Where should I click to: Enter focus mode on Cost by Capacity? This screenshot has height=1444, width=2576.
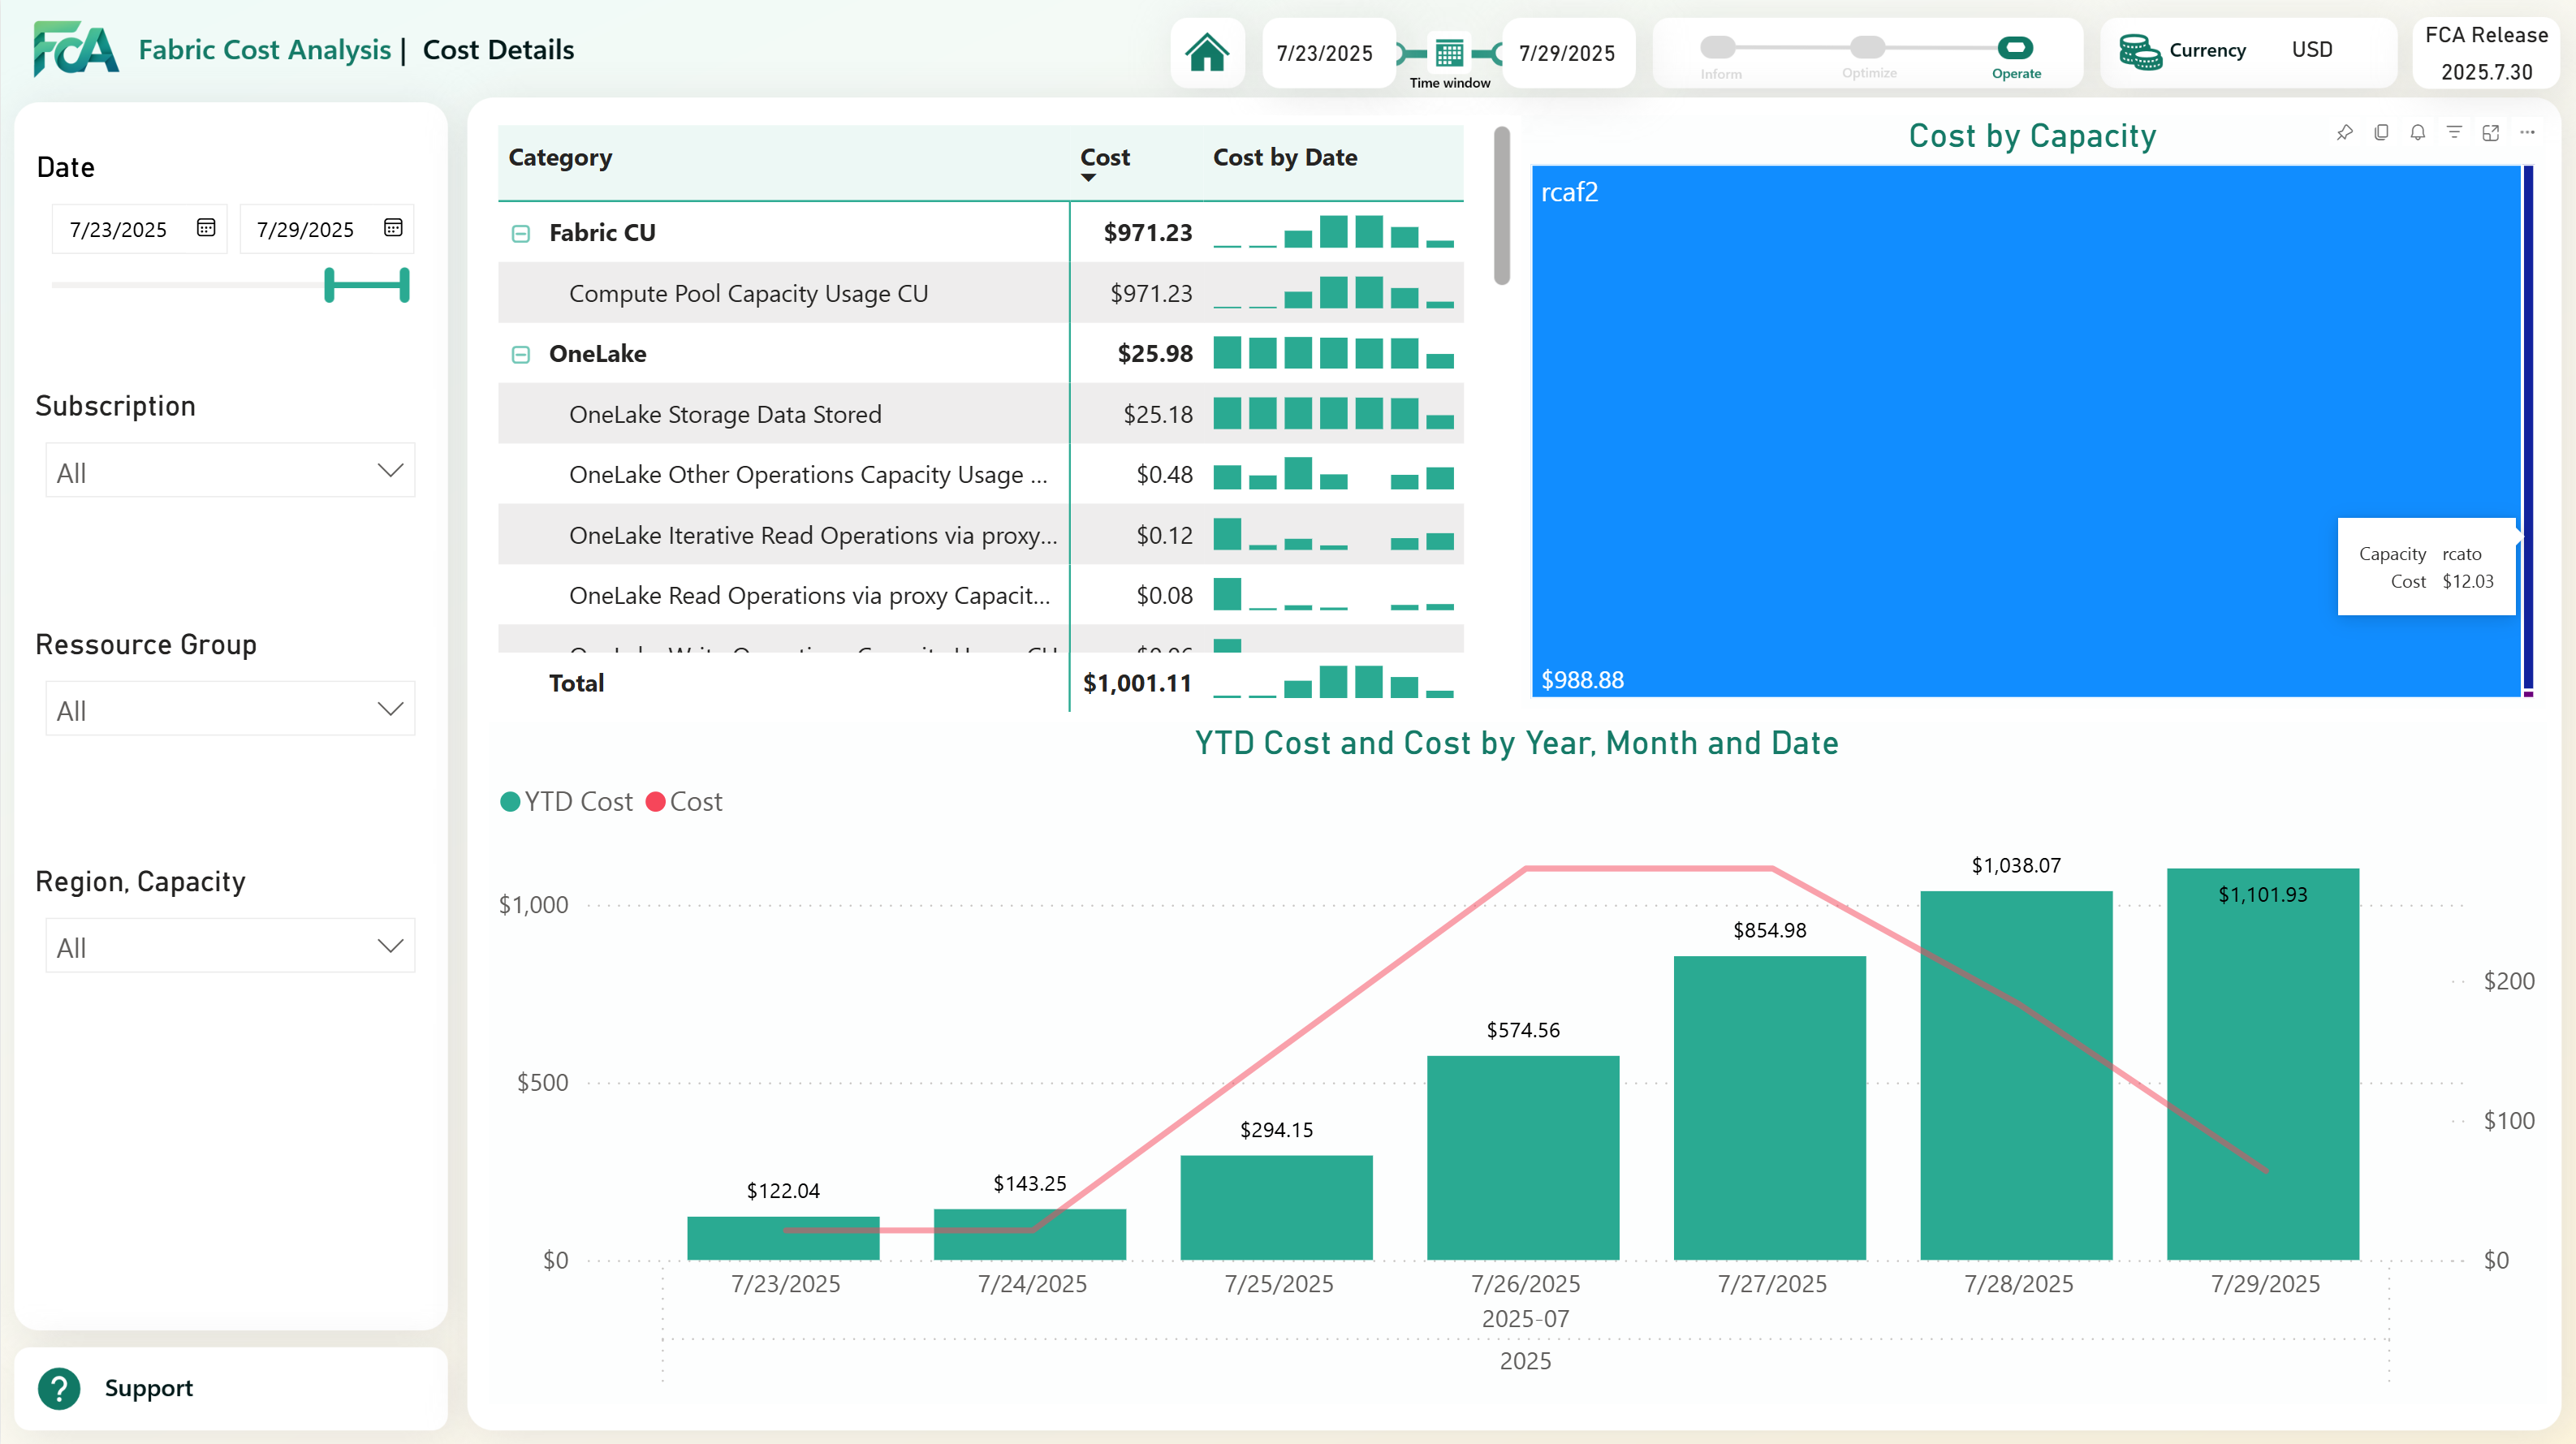[2492, 132]
